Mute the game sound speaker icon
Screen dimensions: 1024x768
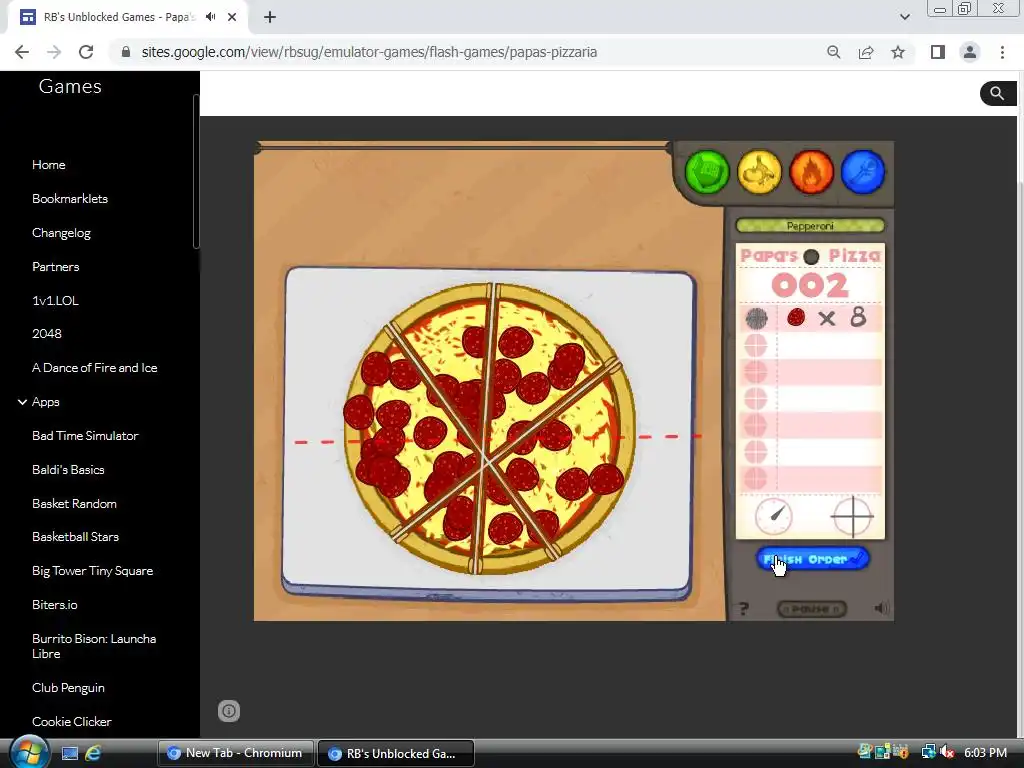881,609
